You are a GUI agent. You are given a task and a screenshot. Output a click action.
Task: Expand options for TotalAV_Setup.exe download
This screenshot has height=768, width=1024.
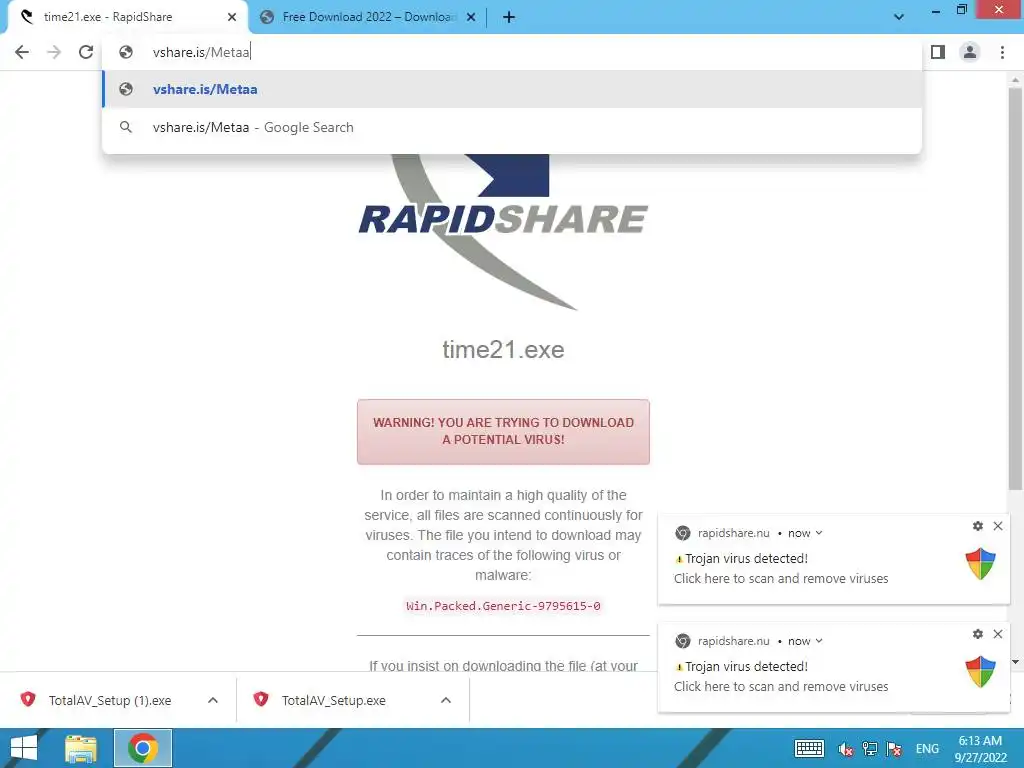tap(446, 700)
